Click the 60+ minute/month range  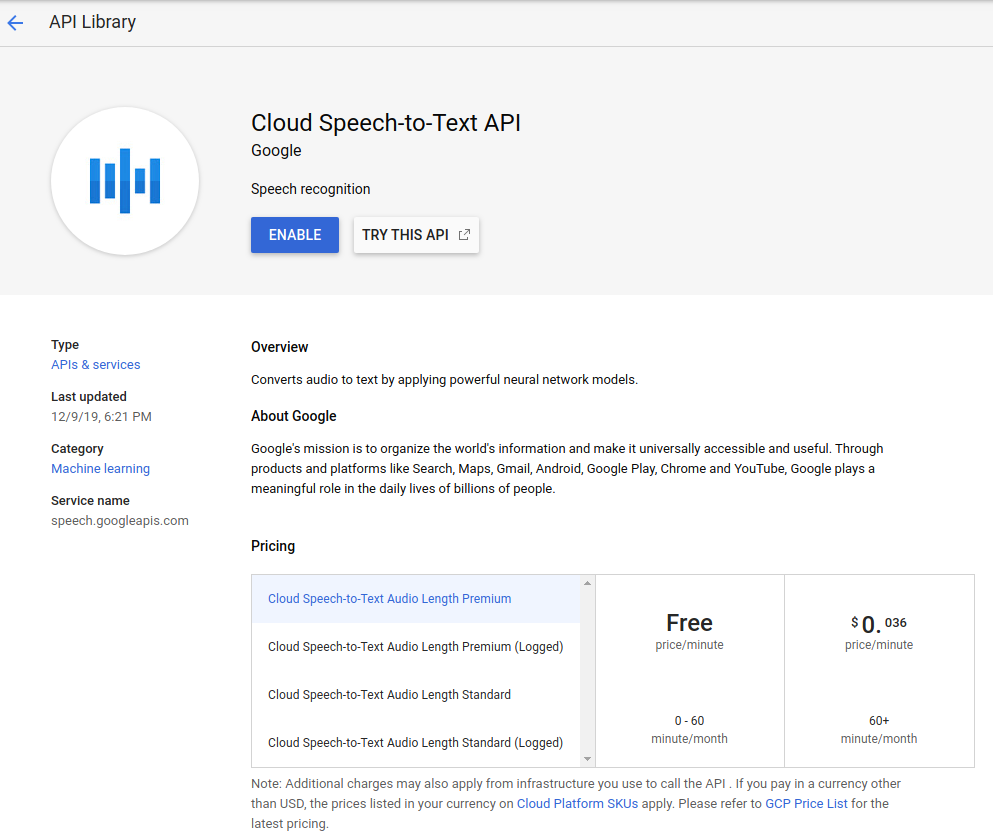(x=878, y=729)
